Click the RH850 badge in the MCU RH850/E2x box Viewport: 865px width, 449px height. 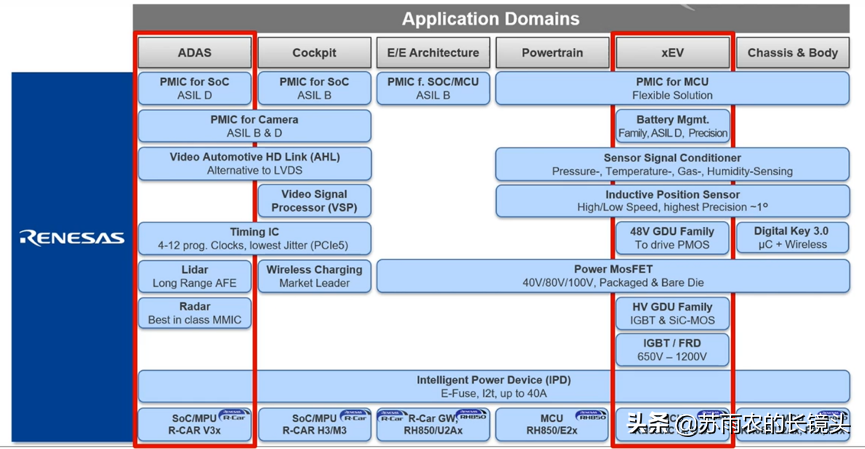click(x=591, y=415)
